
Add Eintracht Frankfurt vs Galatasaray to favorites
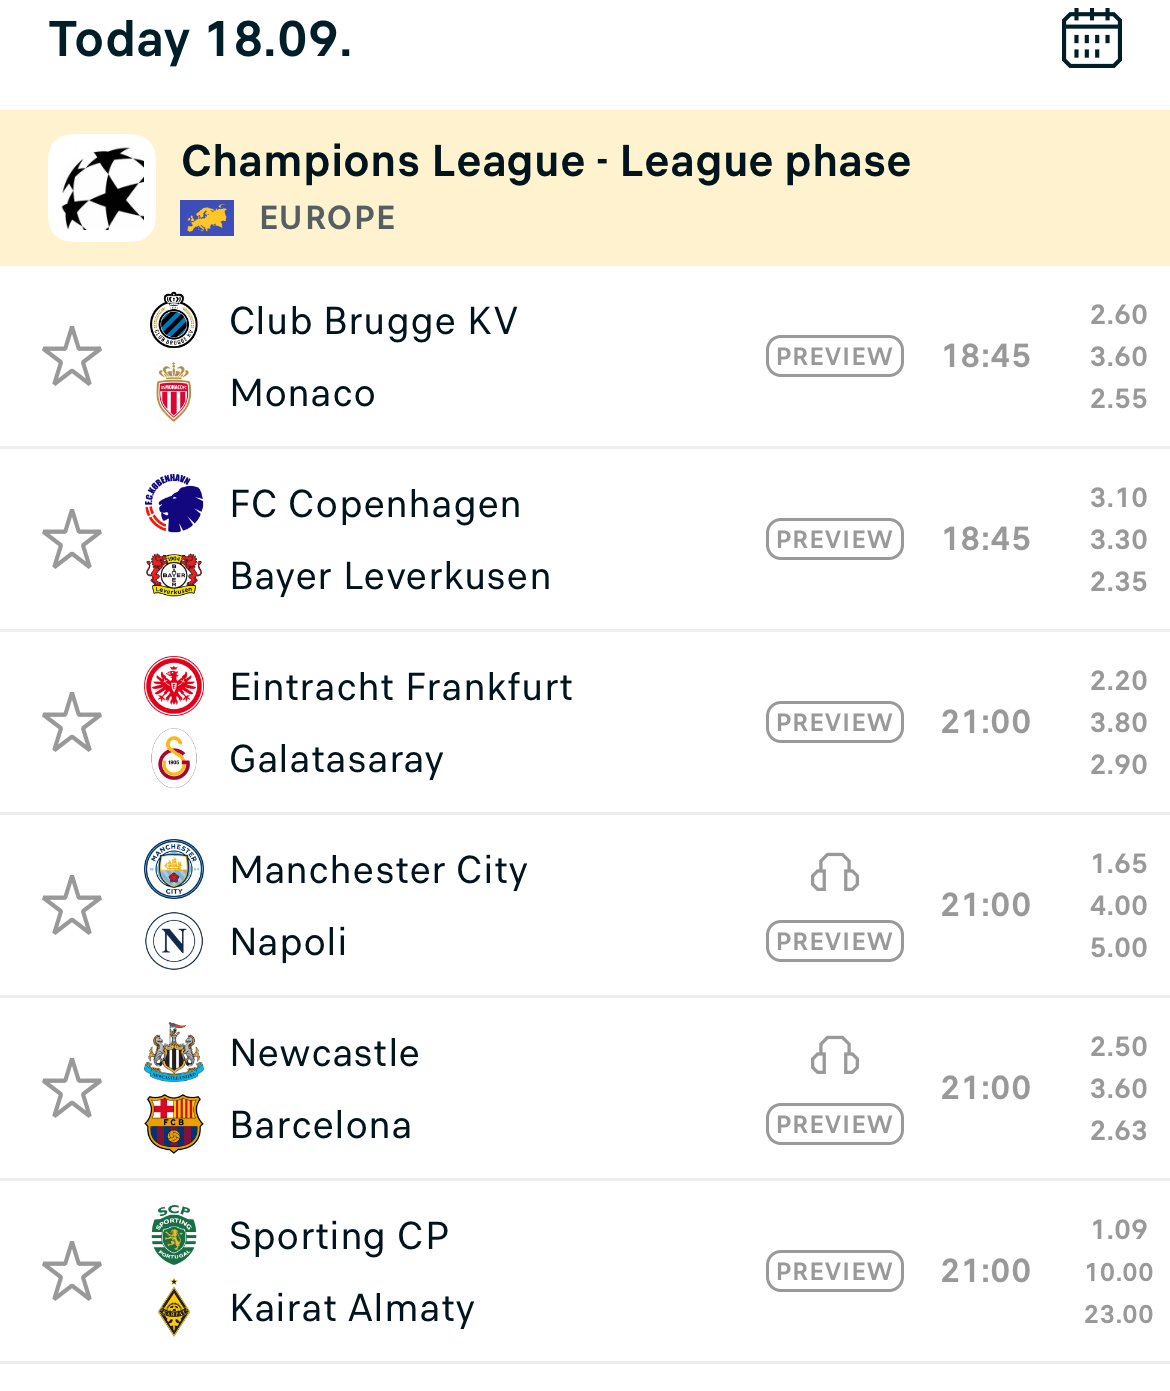tap(72, 723)
